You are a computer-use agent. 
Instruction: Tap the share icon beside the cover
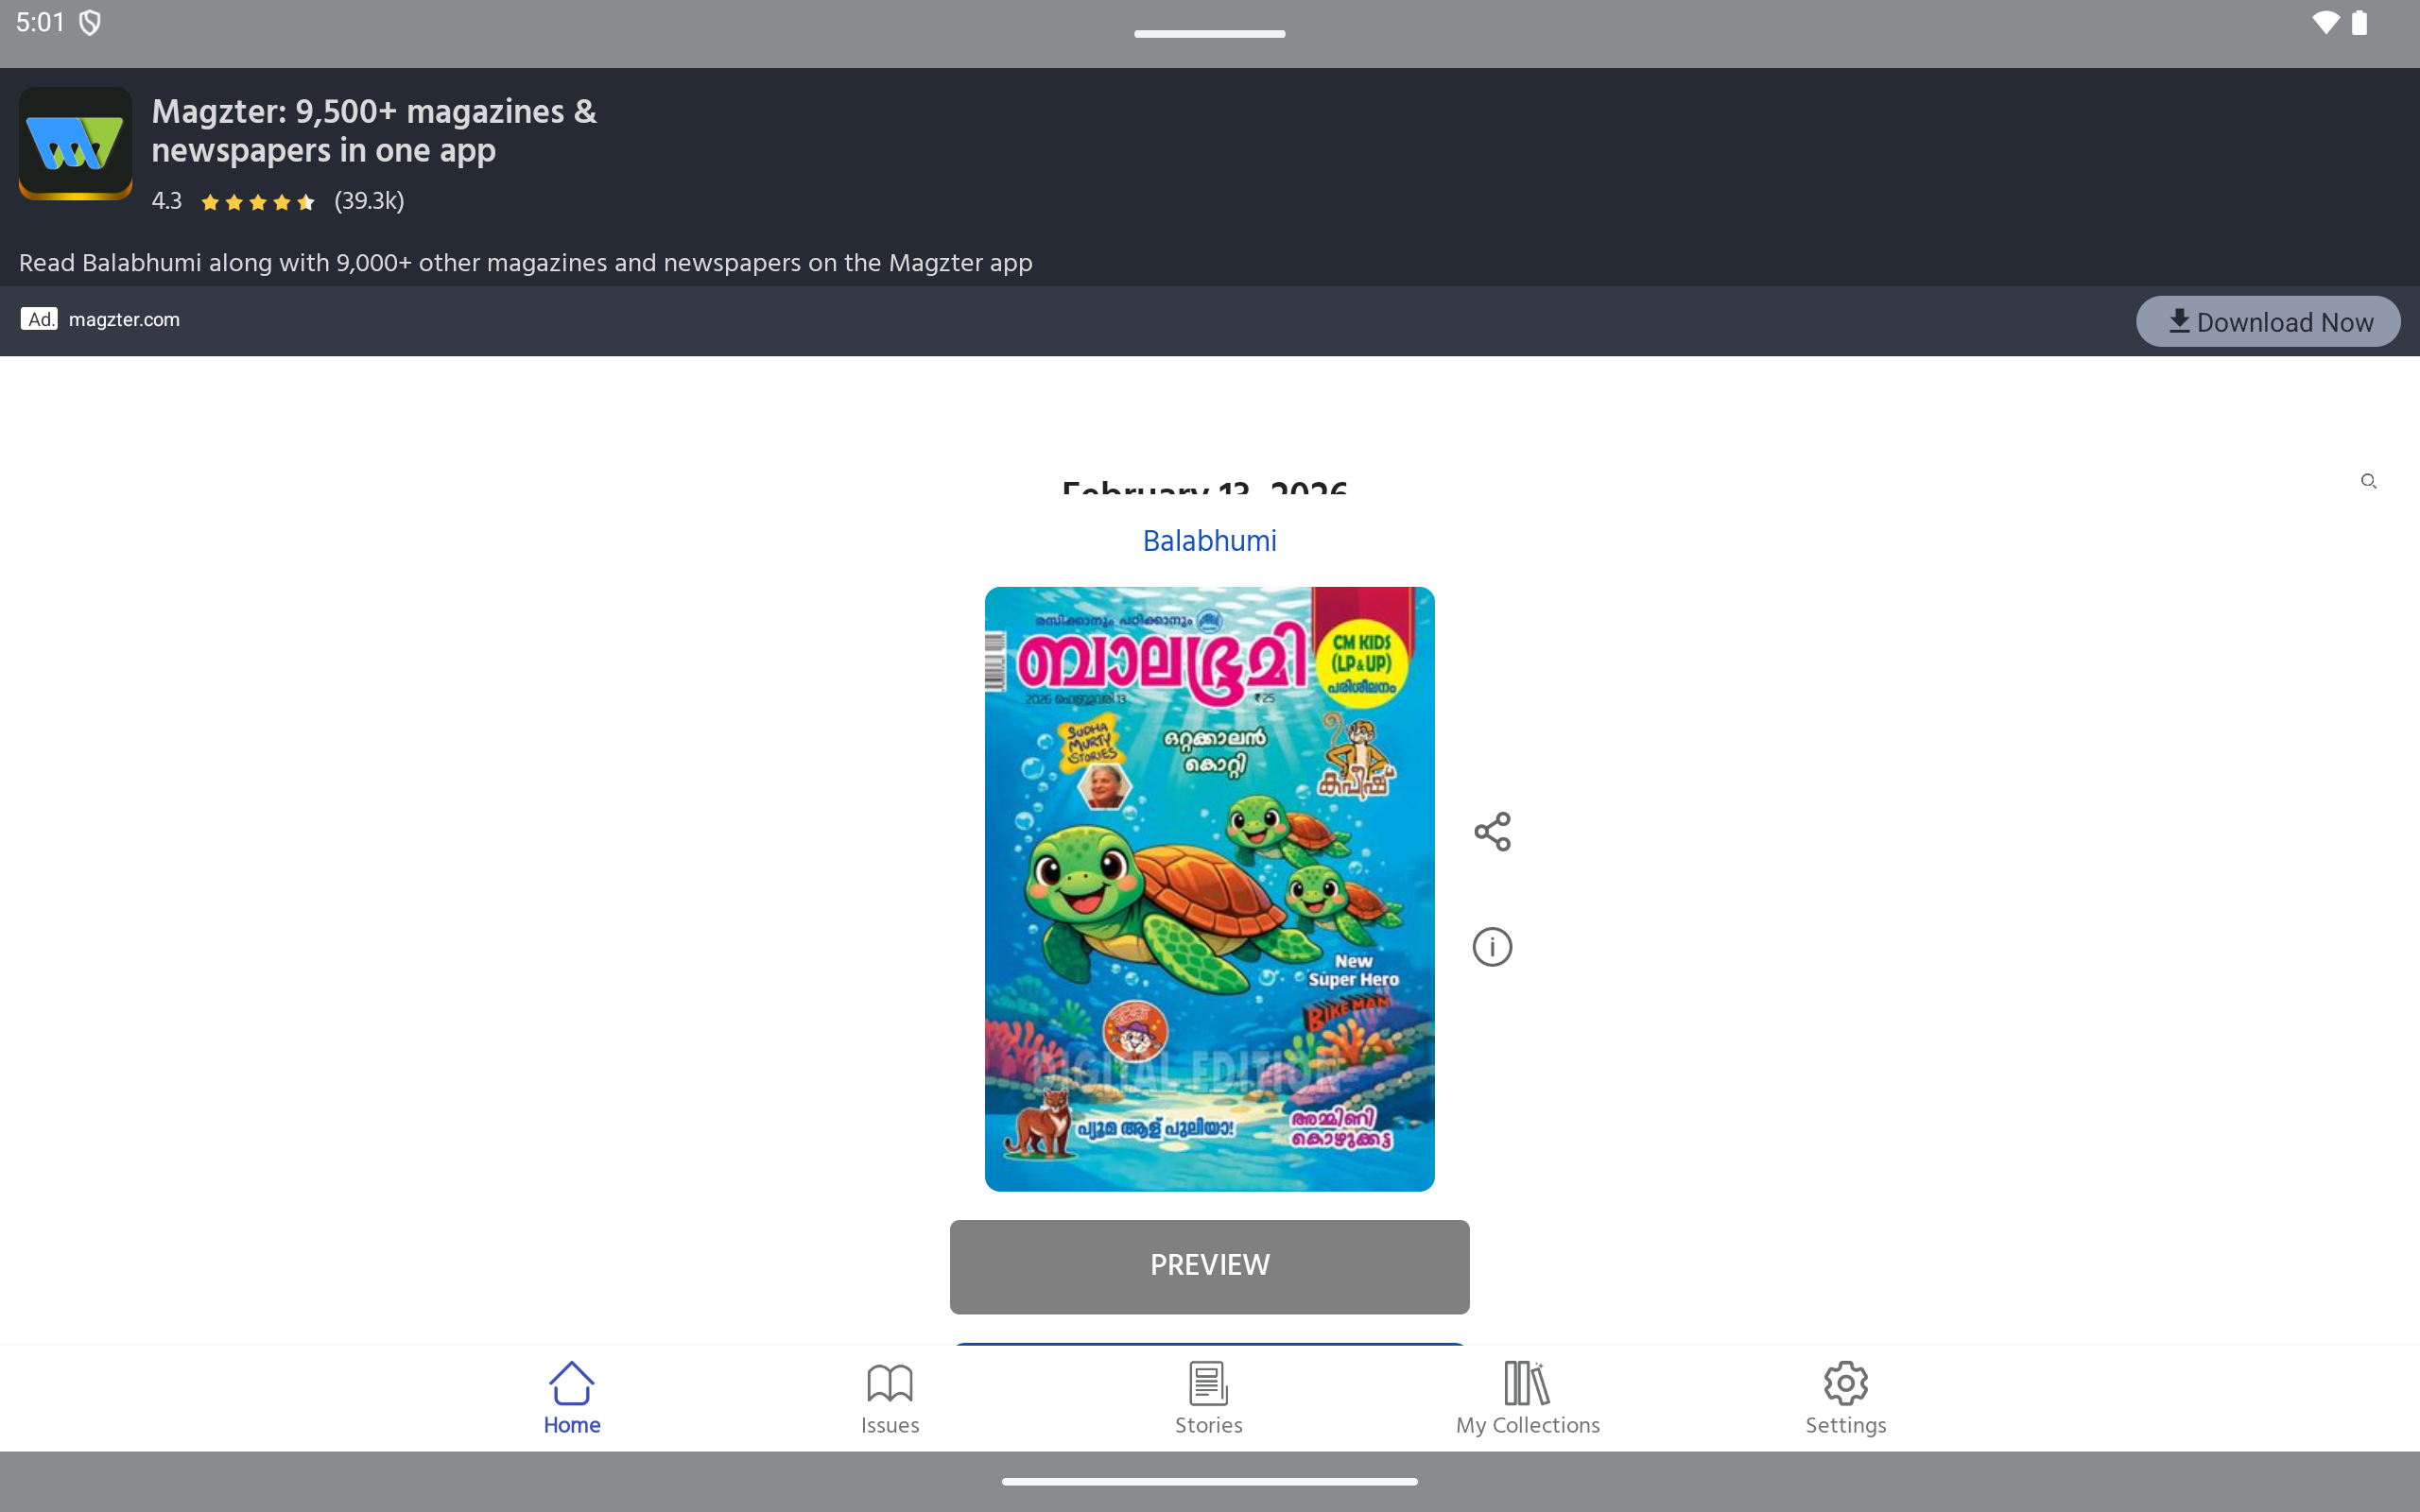[x=1492, y=831]
